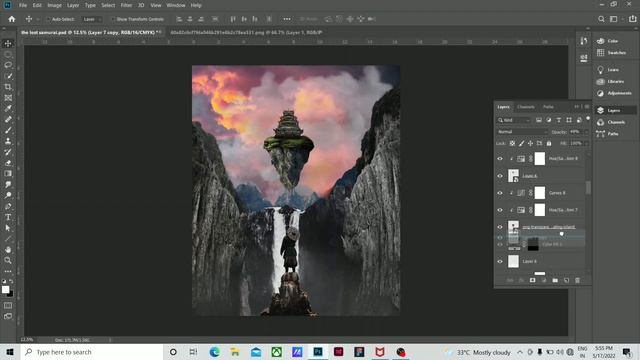Select the Path Selection arrow tool
Screen dimensions: 640x360
[8, 228]
